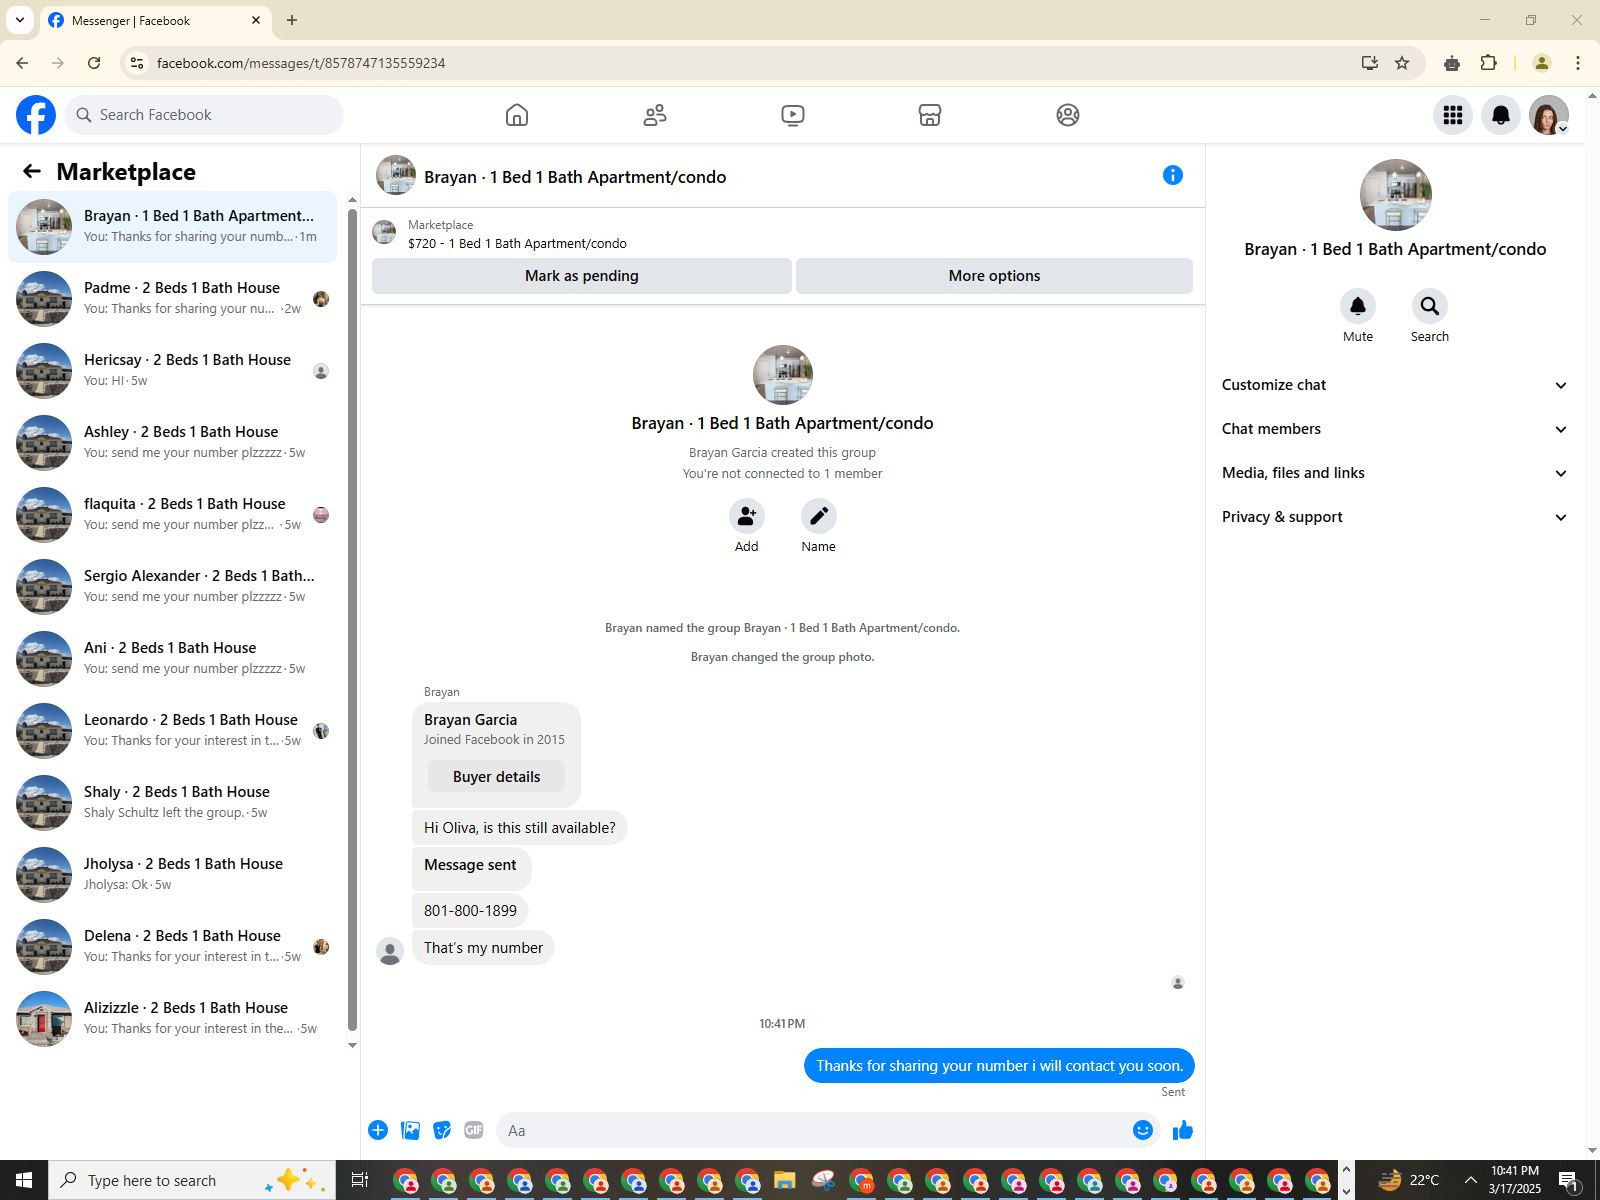
Task: Choose a GIF from the GIF icon
Action: coord(474,1130)
